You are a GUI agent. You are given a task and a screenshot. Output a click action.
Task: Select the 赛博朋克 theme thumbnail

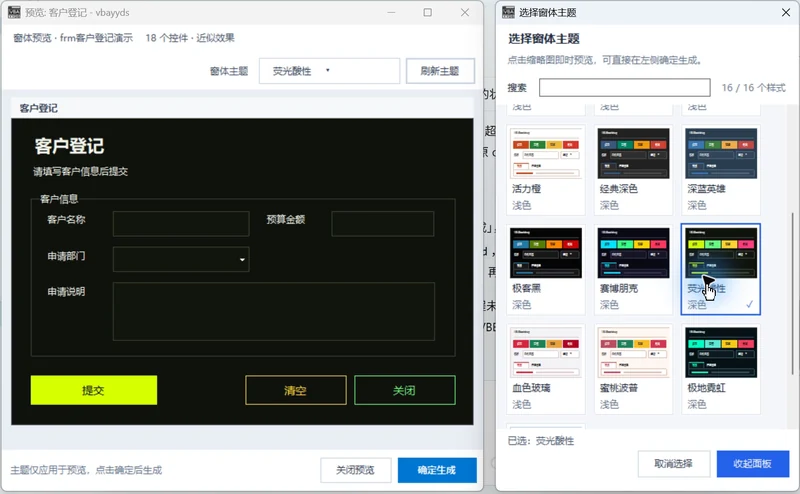[633, 253]
